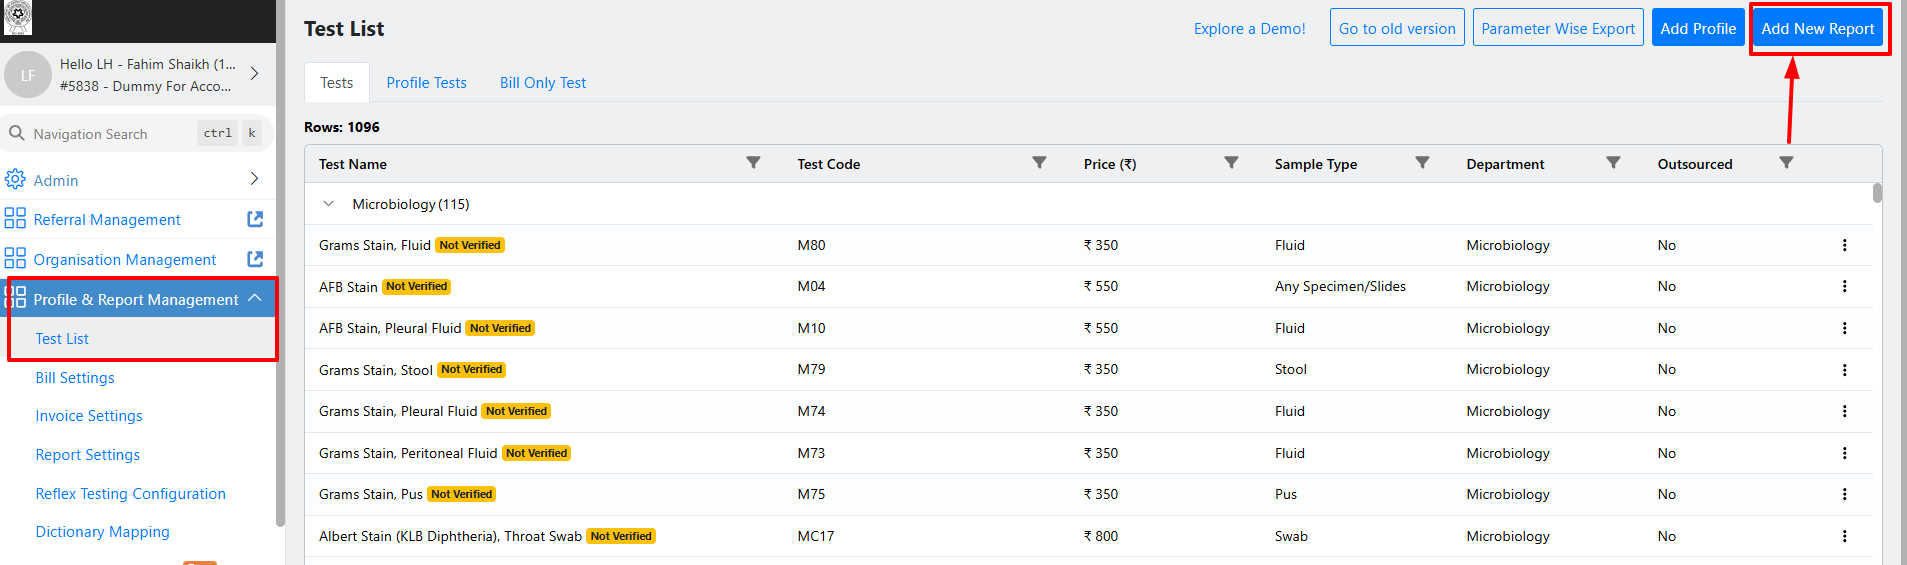Click the Price column filter icon
The height and width of the screenshot is (565, 1907).
(1231, 163)
